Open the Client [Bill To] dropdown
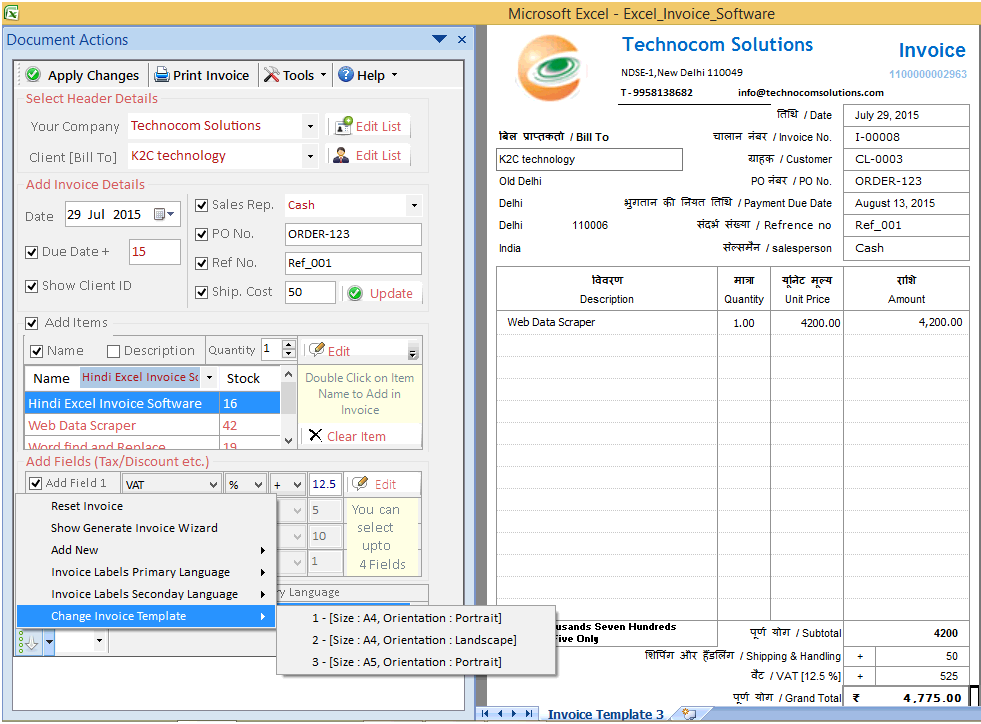 [308, 156]
